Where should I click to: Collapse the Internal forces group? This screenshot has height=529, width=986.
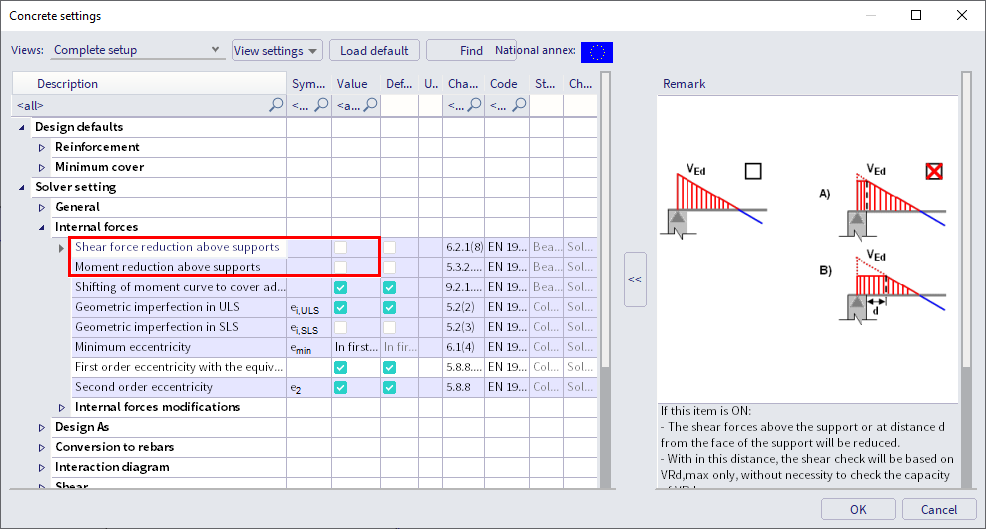coord(42,227)
